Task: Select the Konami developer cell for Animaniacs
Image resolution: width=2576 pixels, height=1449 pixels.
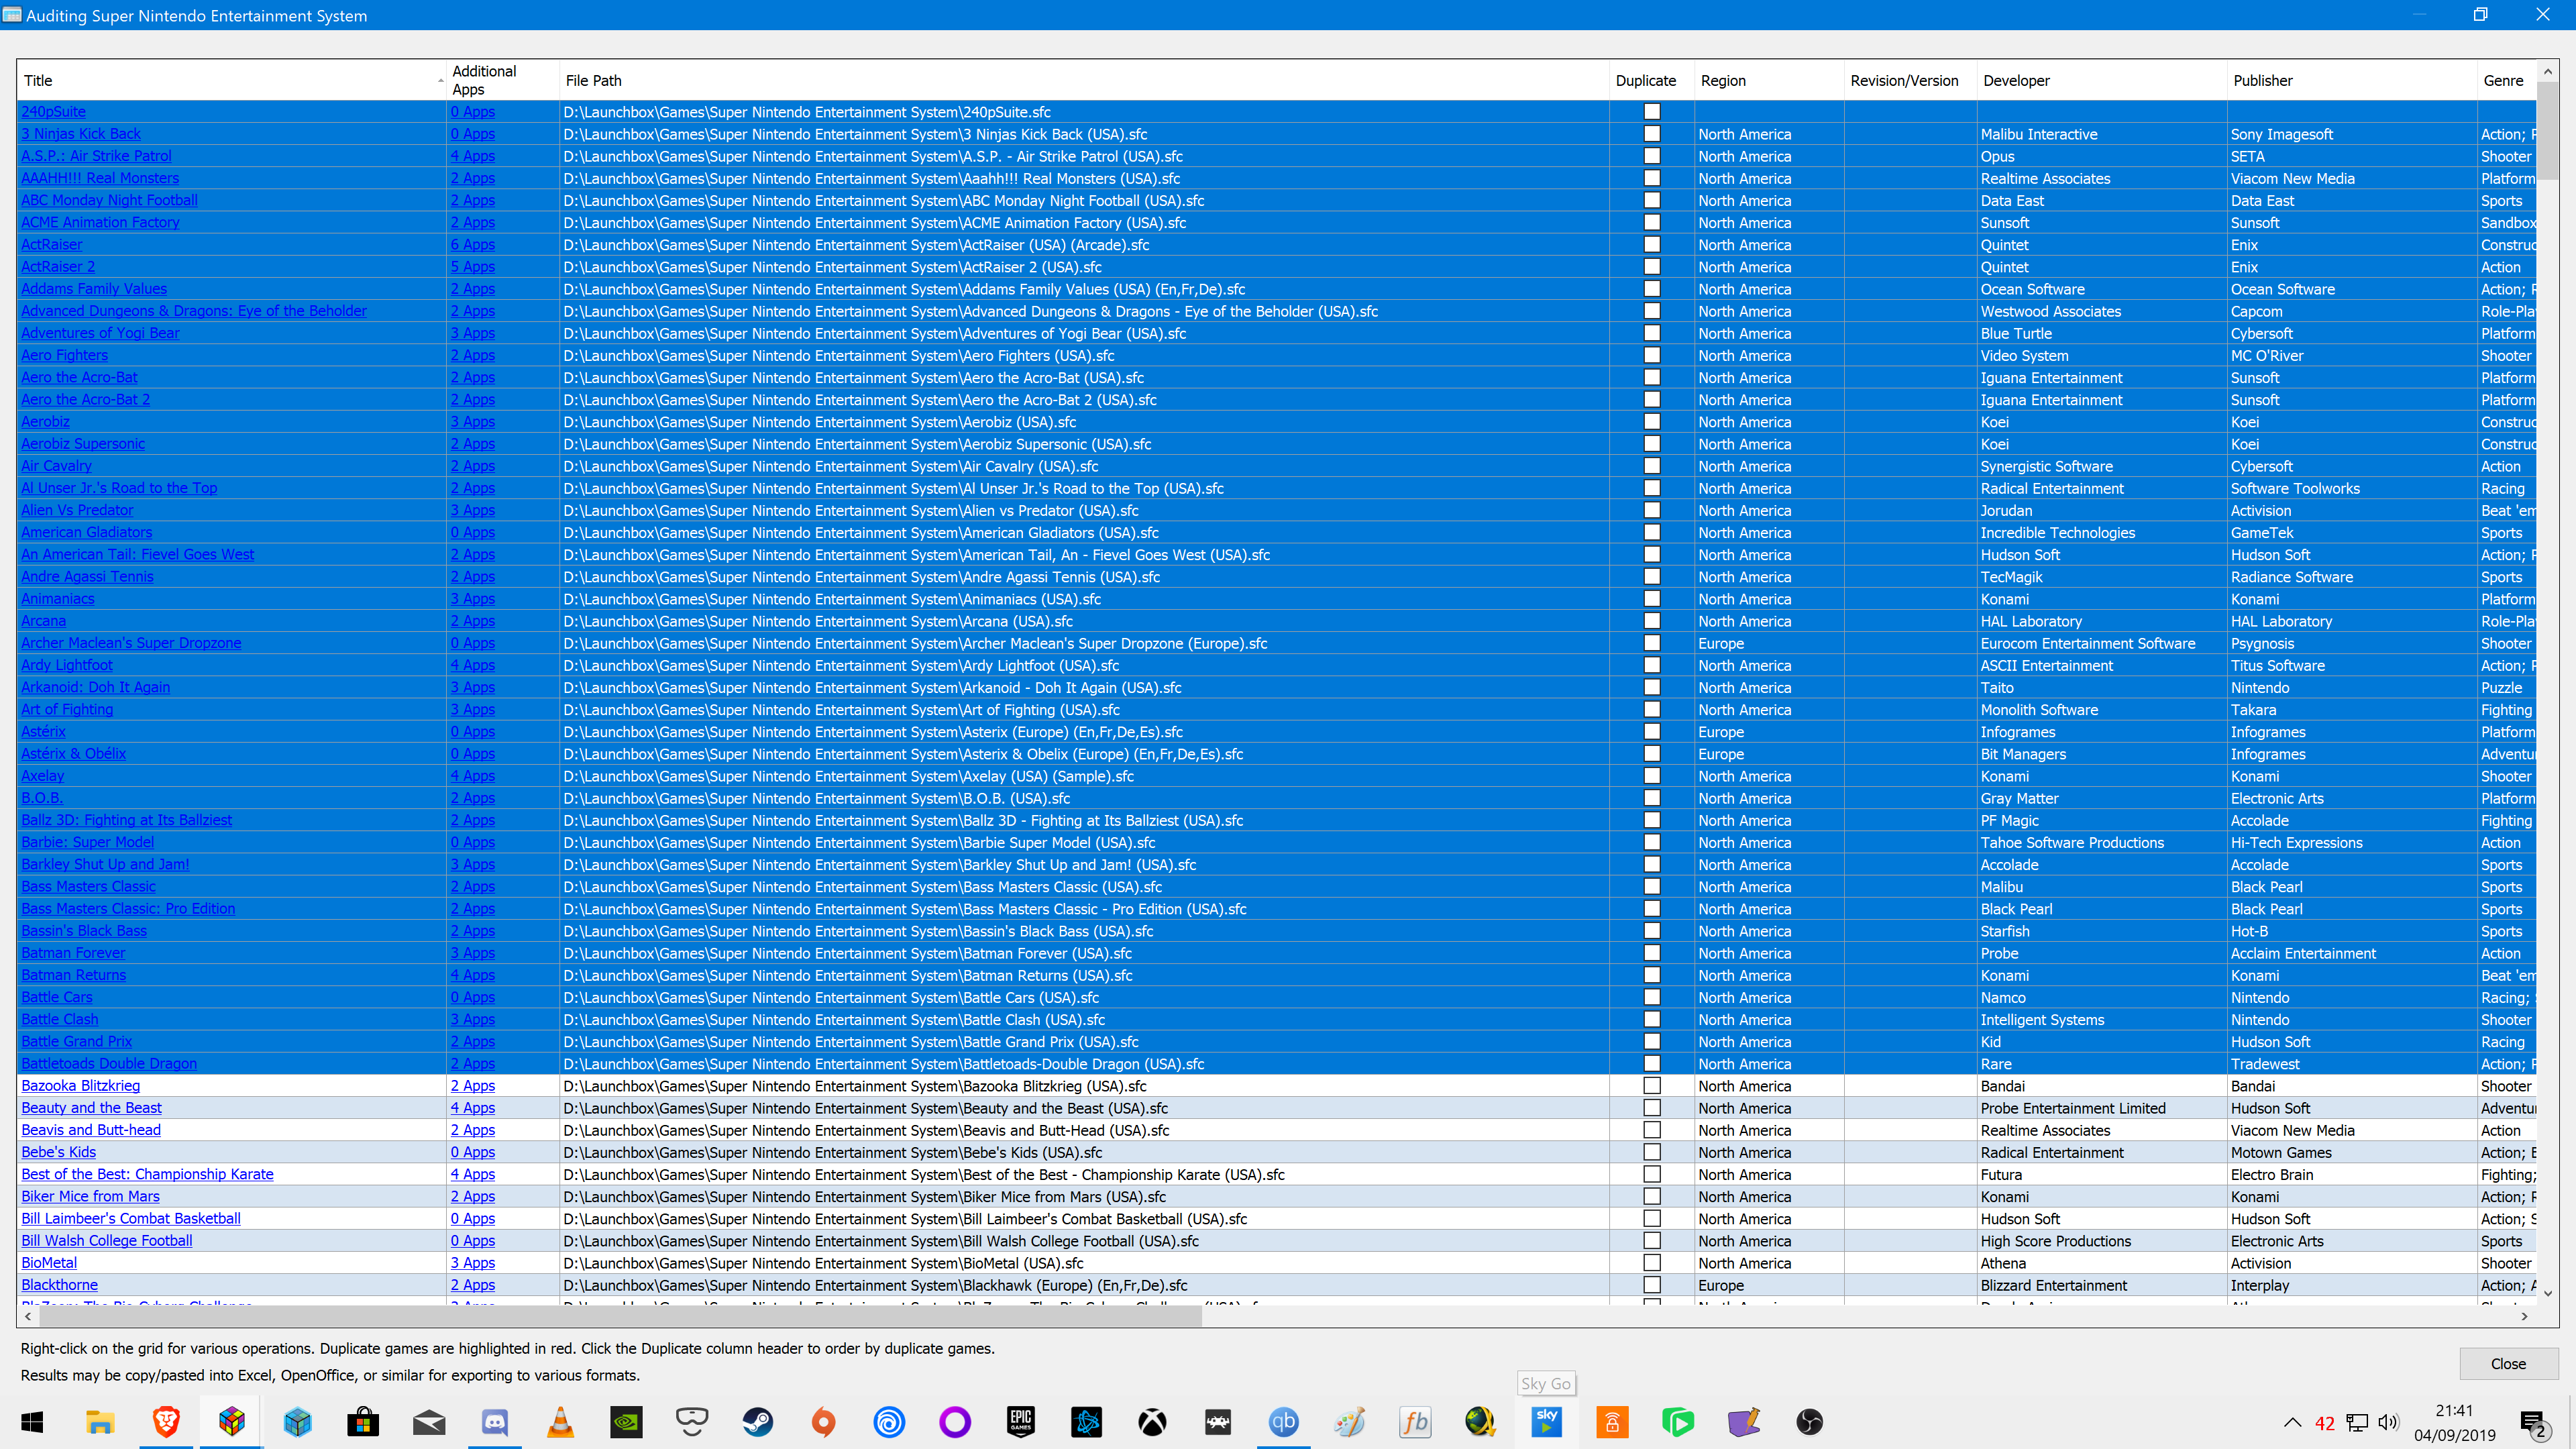Action: (x=2101, y=599)
